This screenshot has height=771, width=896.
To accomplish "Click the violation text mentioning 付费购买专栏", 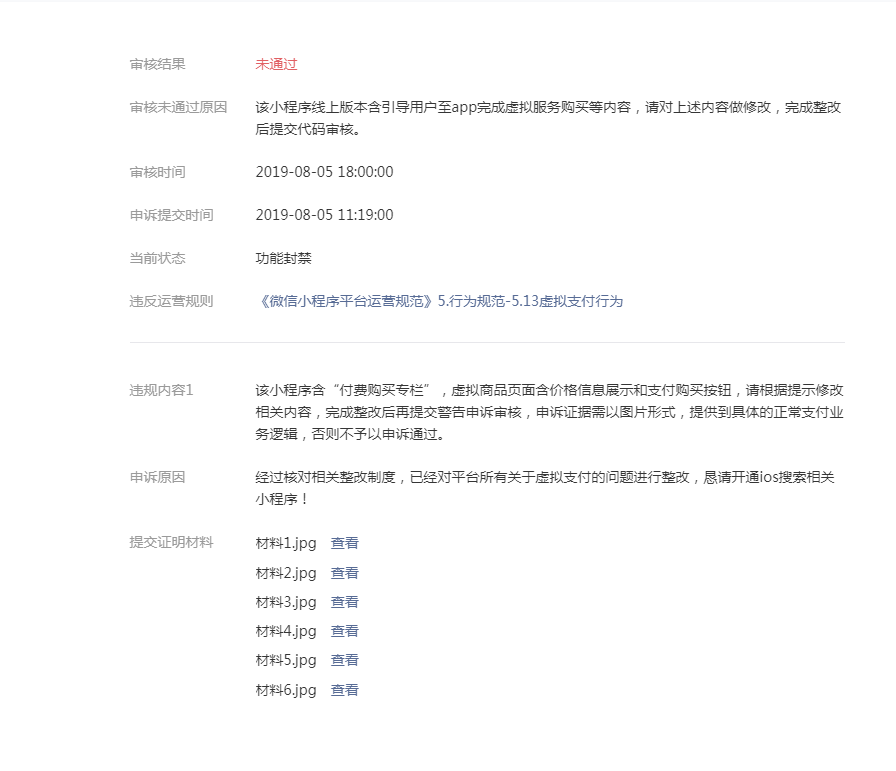I will [550, 412].
